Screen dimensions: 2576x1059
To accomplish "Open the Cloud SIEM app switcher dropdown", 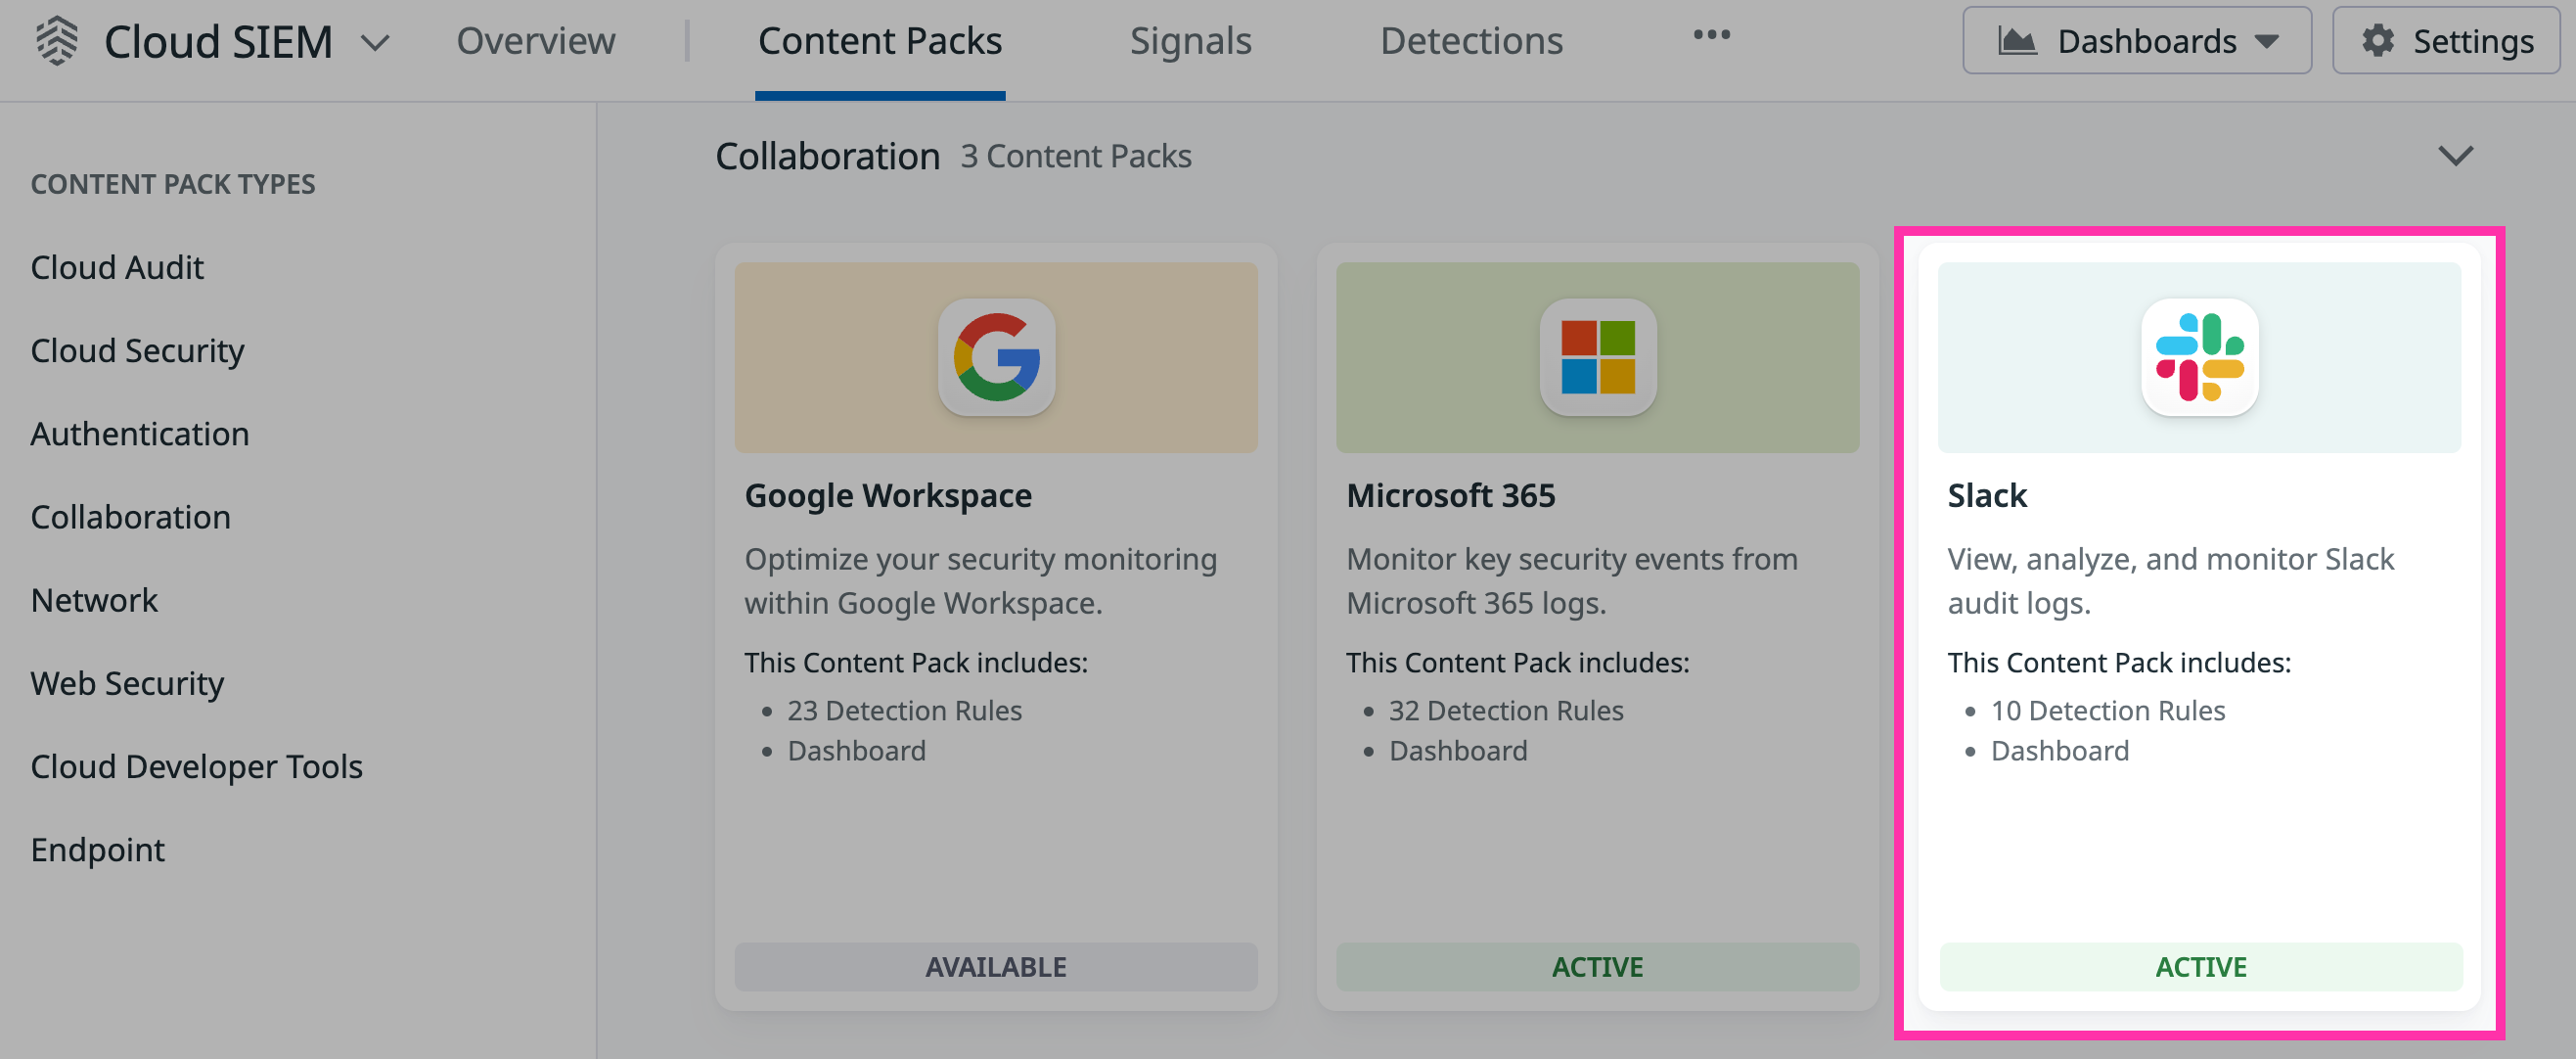I will point(377,44).
